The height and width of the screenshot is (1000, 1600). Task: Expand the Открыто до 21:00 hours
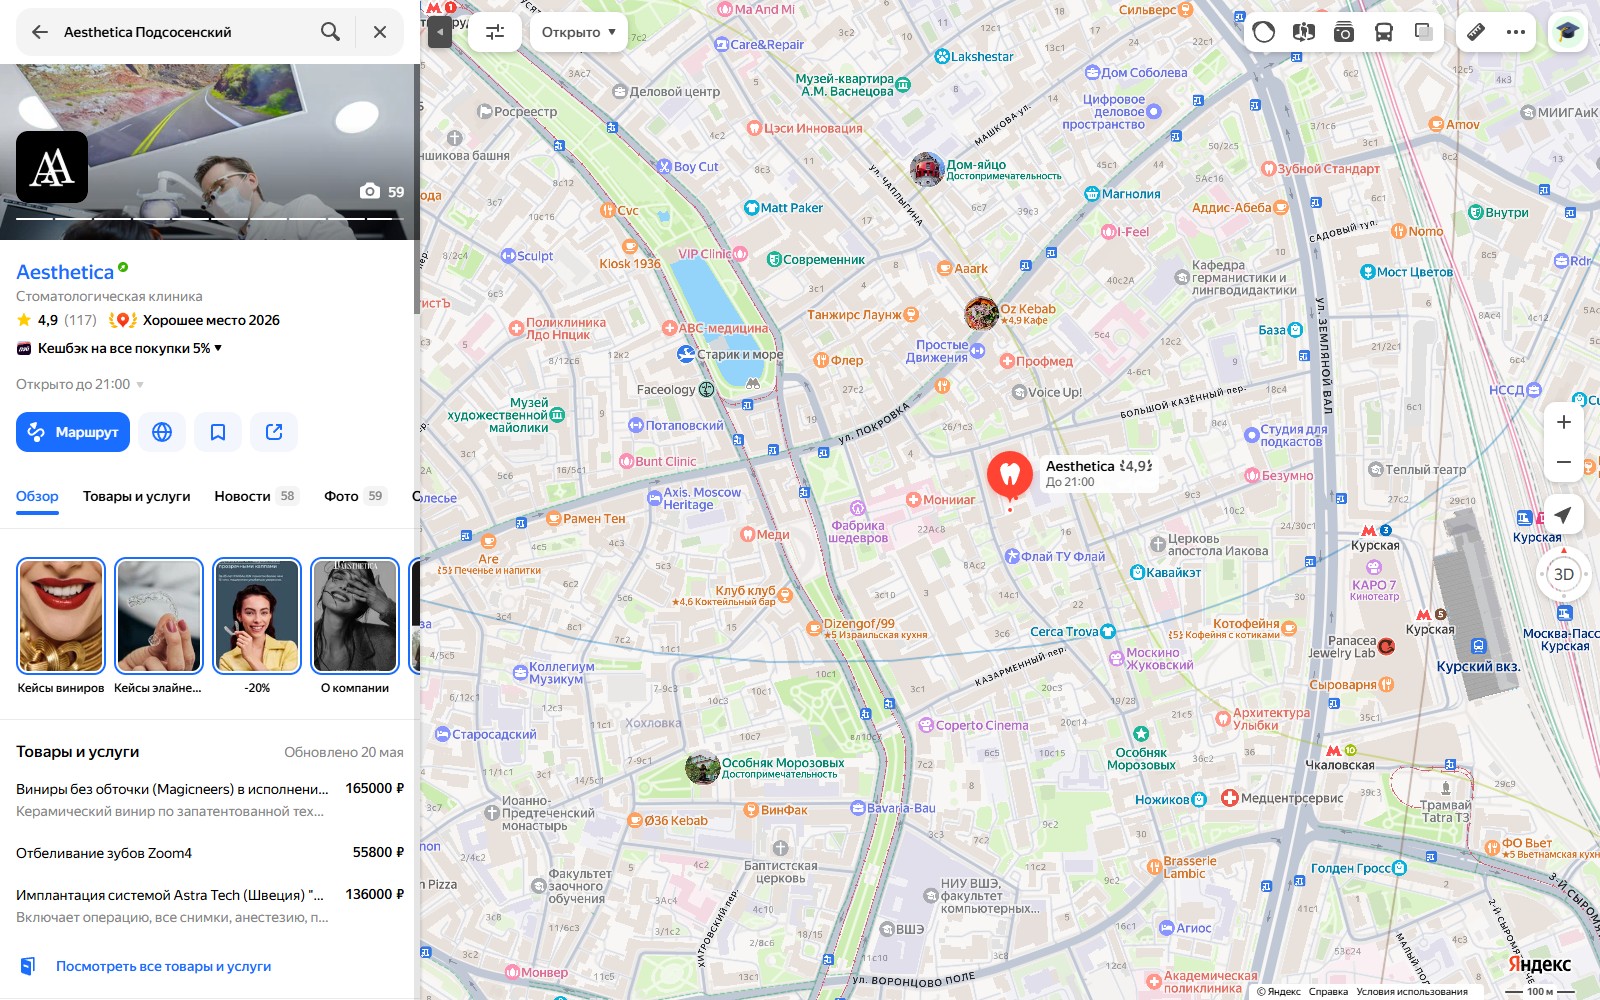80,384
